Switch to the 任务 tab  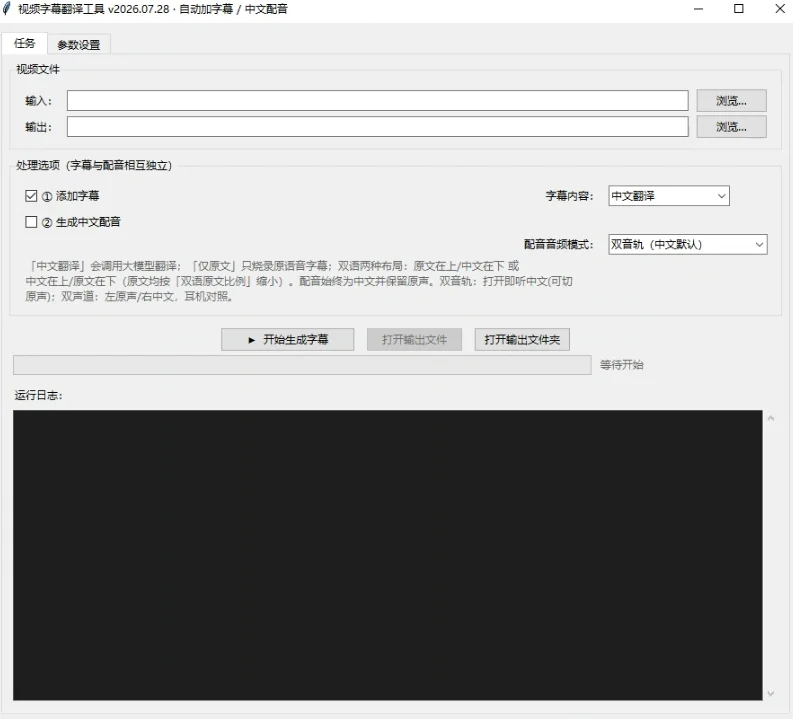pos(24,43)
